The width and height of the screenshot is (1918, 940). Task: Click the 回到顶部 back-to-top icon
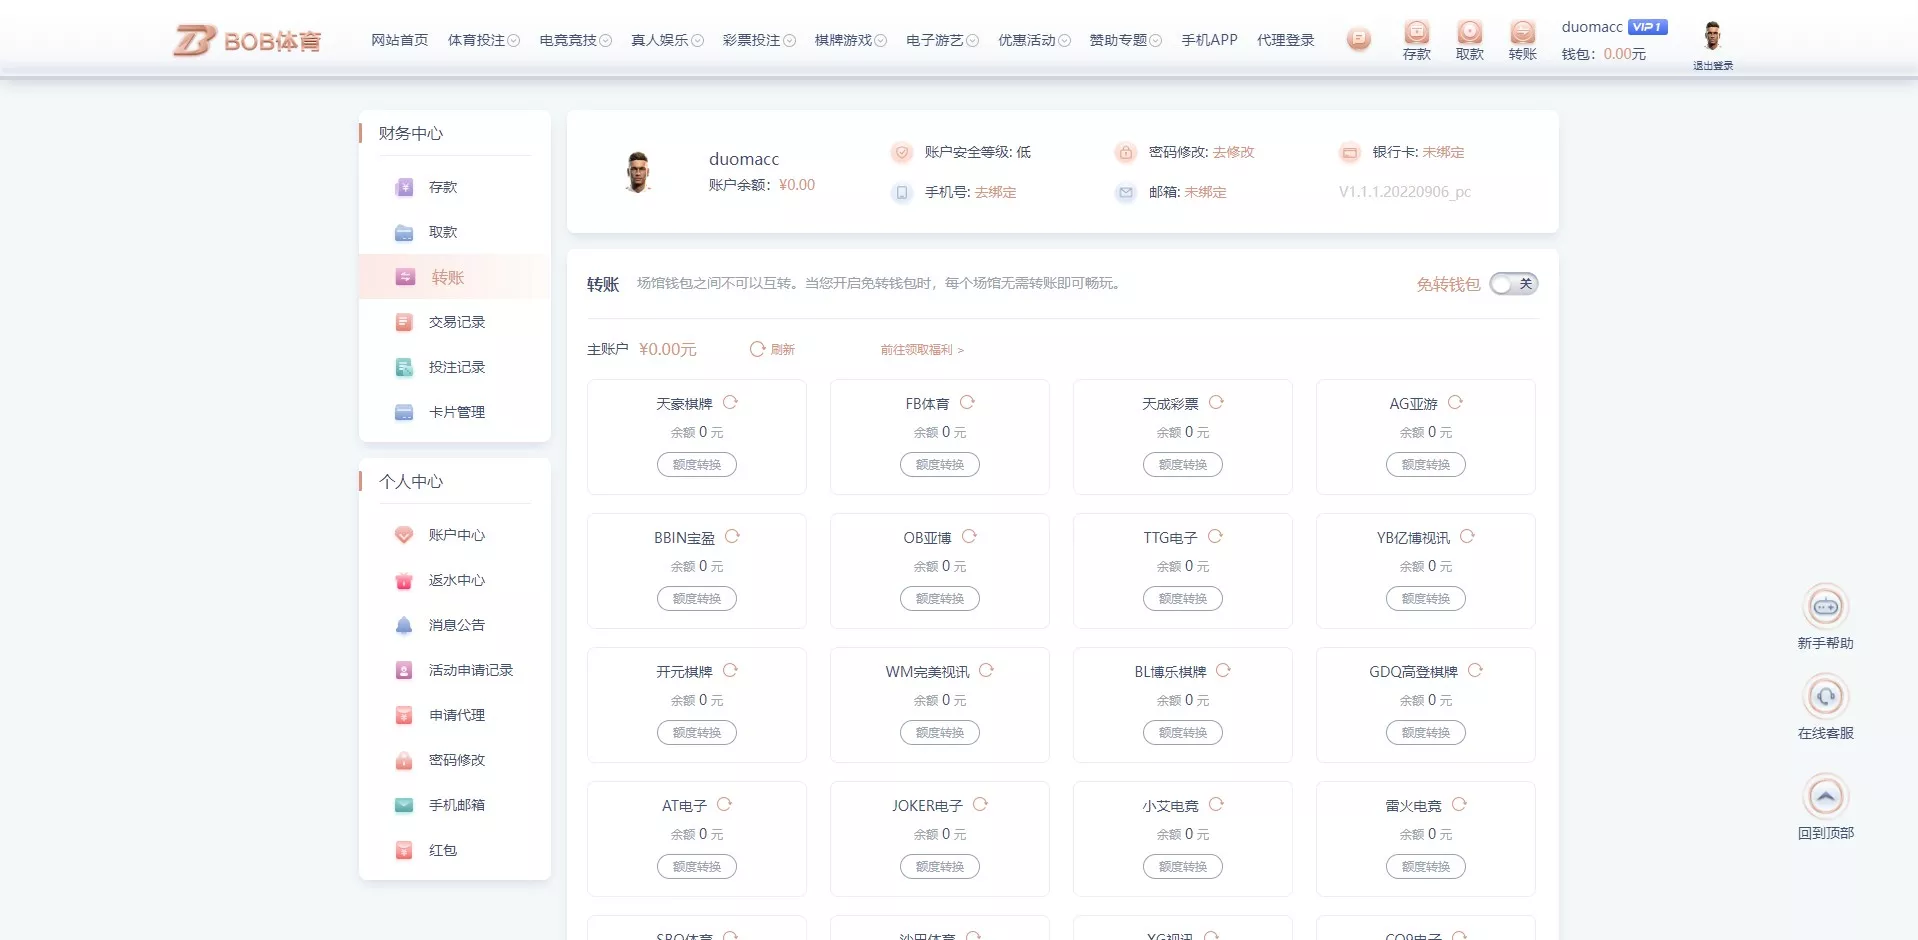pyautogui.click(x=1827, y=796)
